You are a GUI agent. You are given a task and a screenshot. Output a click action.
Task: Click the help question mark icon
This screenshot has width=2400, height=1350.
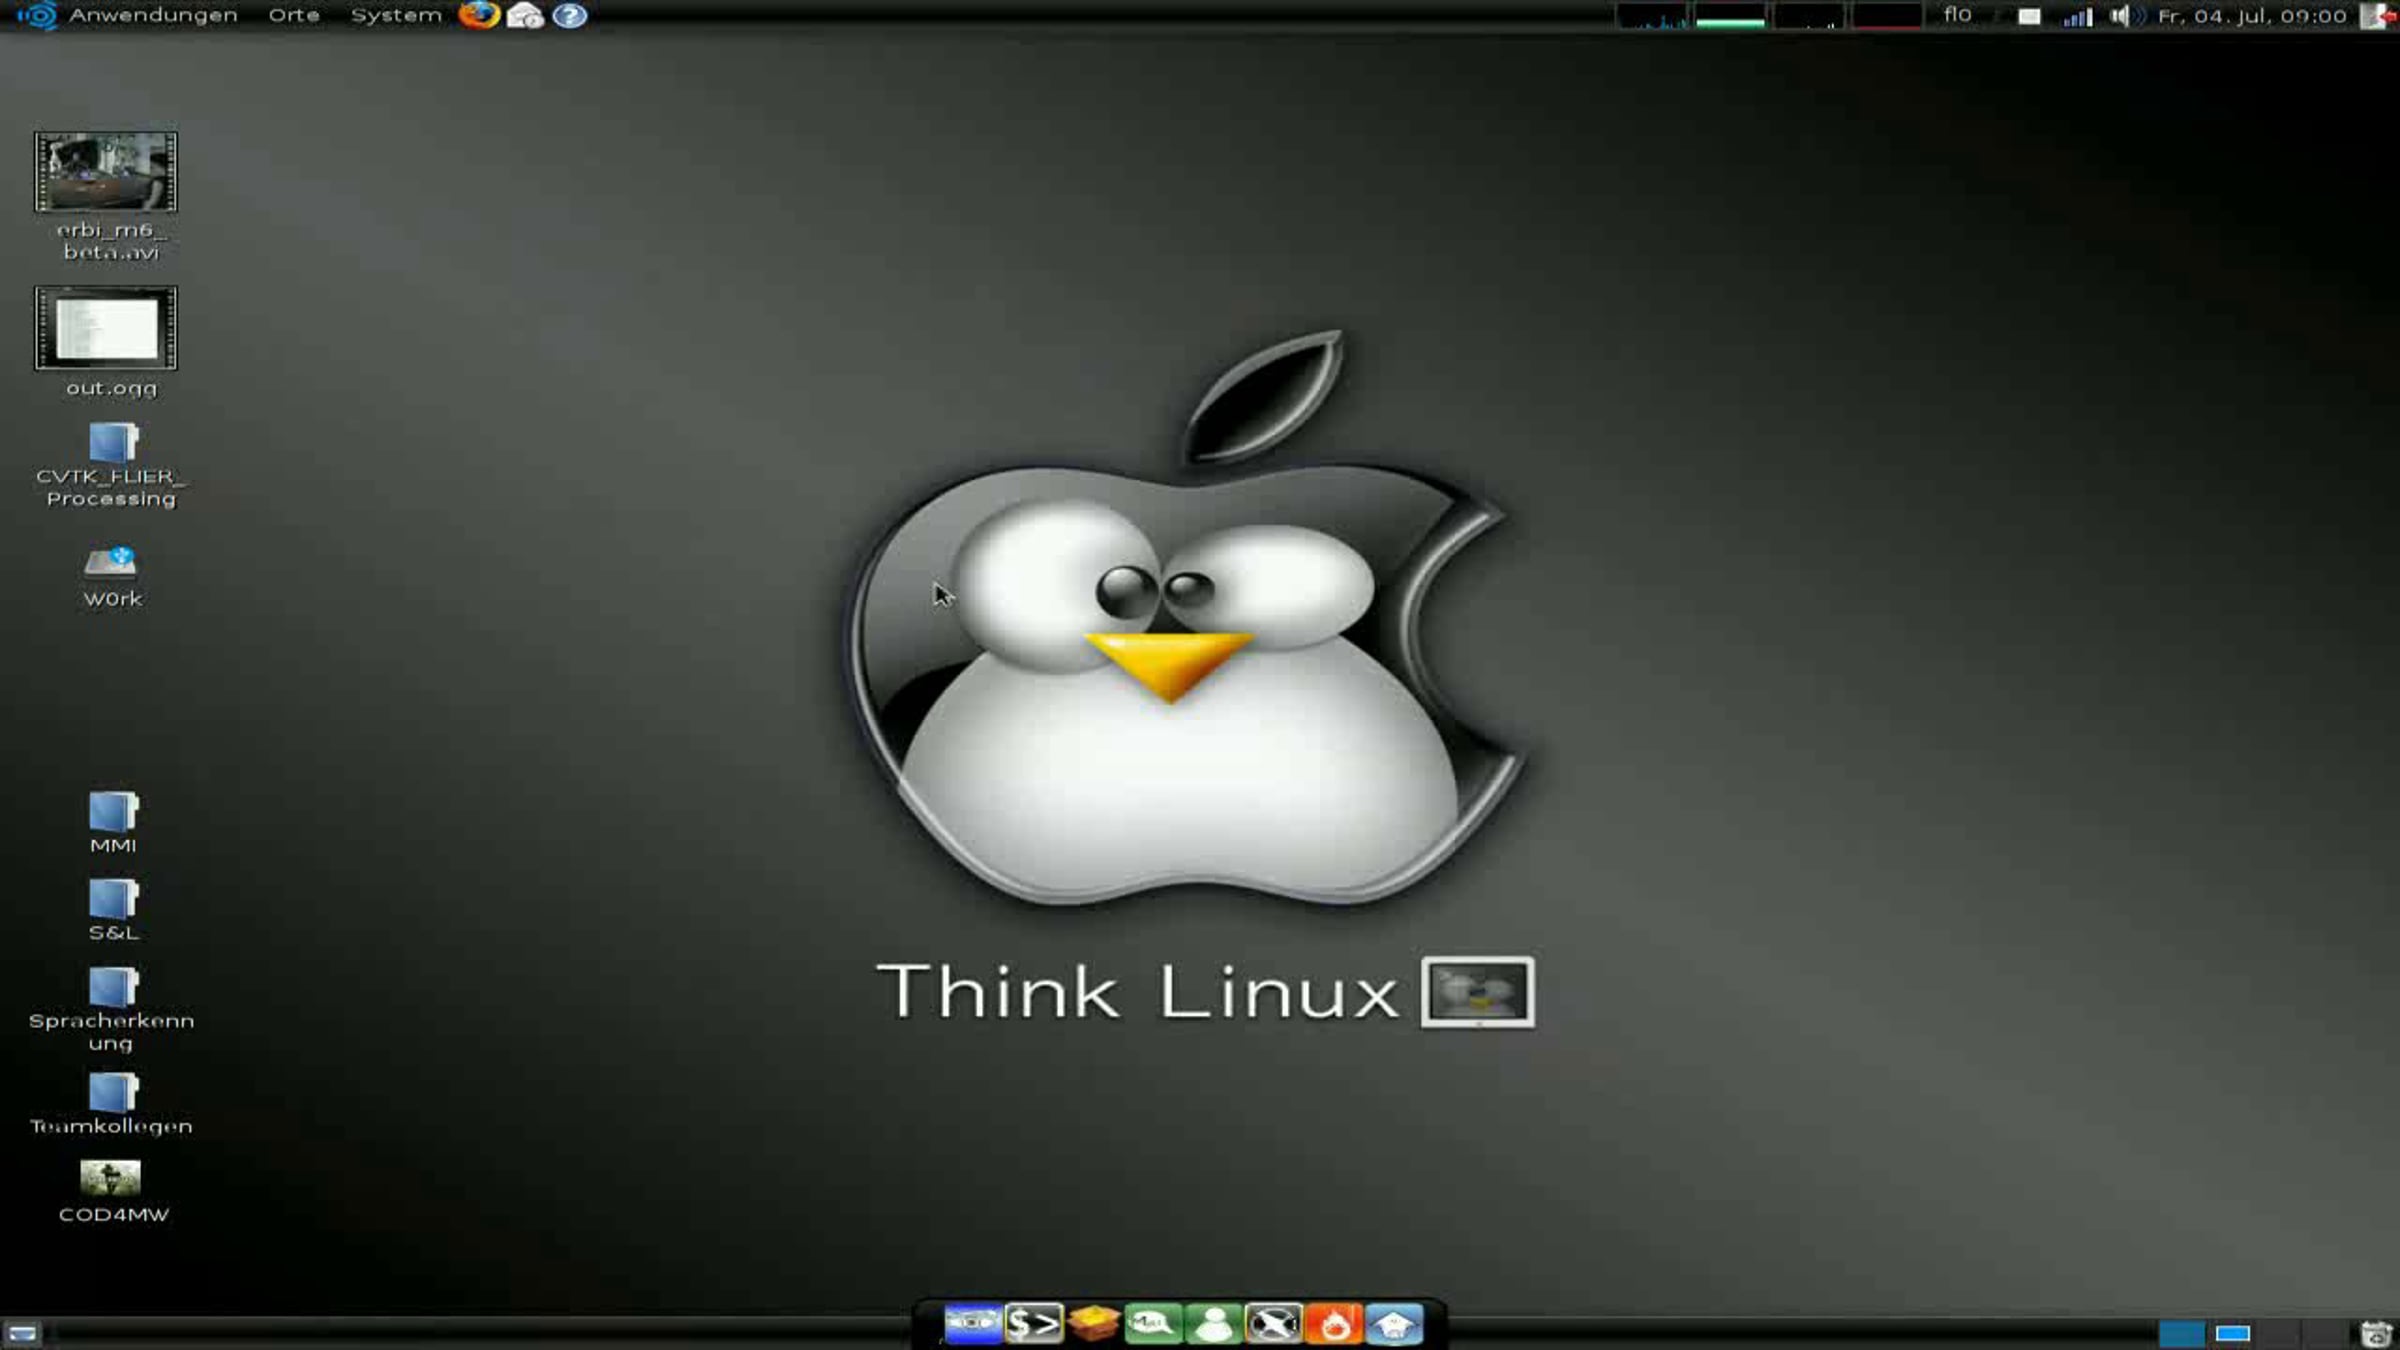pyautogui.click(x=570, y=15)
